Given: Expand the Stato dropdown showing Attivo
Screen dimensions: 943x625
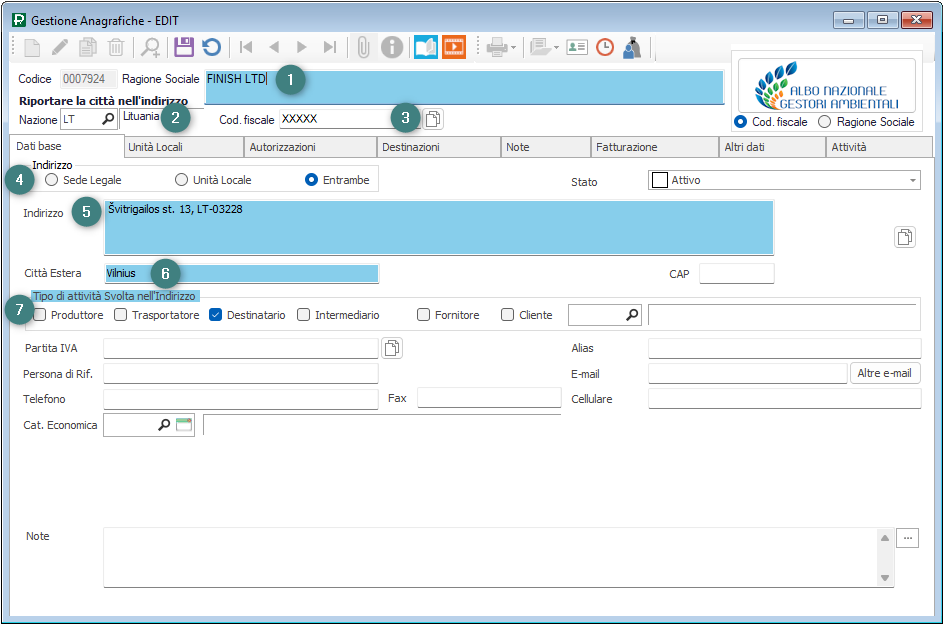Looking at the screenshot, I should click(913, 180).
